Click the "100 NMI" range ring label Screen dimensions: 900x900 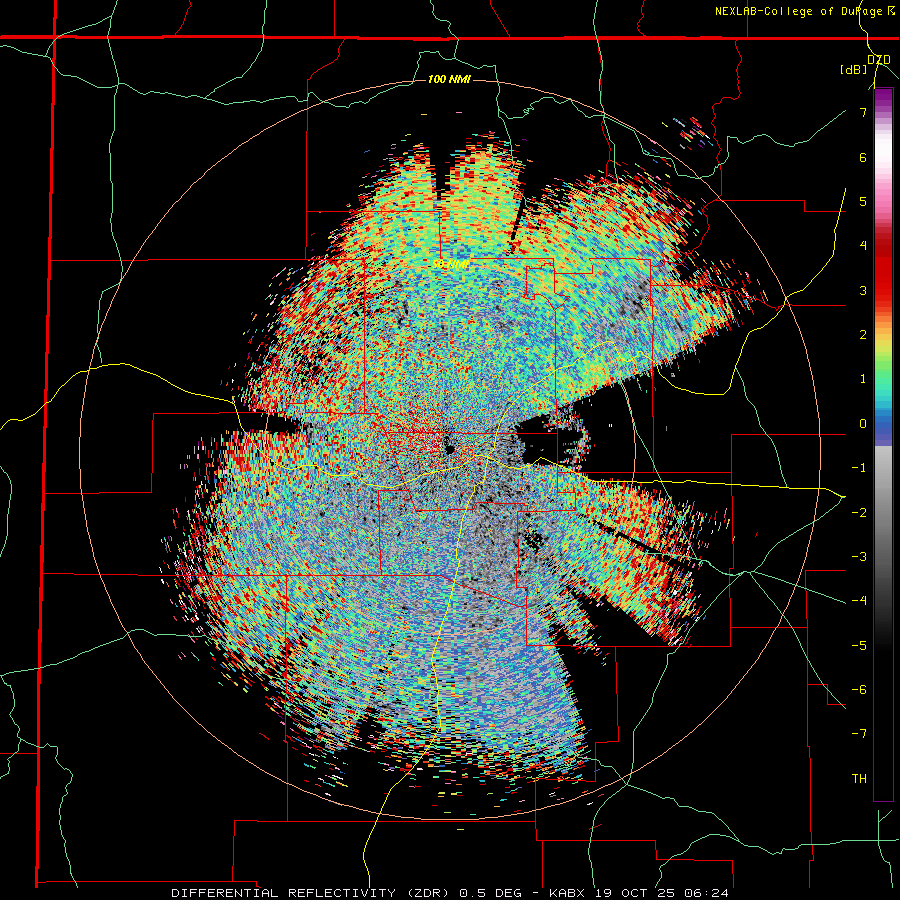[449, 79]
